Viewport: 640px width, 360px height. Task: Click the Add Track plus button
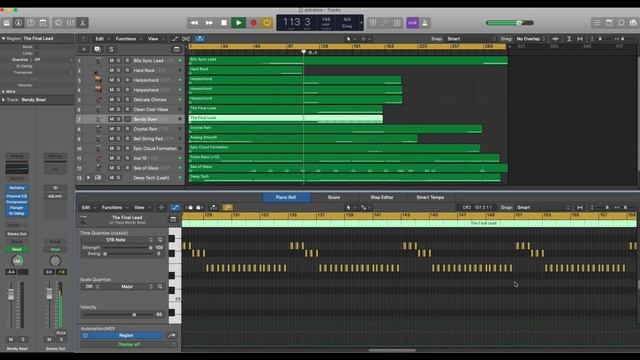(84, 49)
